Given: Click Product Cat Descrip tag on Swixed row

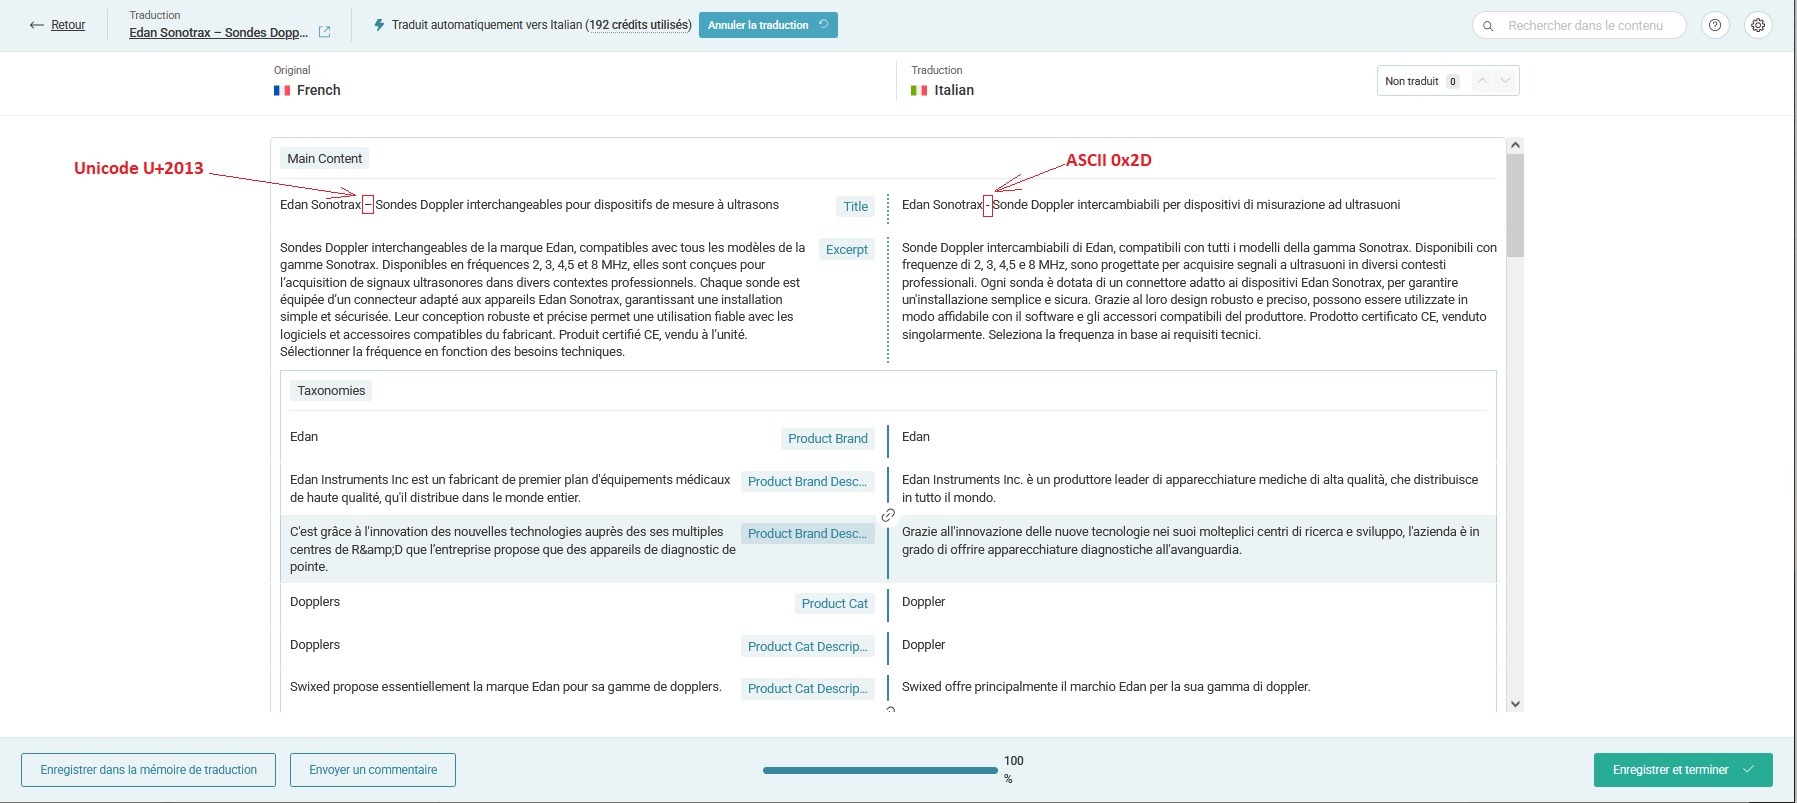Looking at the screenshot, I should click(808, 688).
